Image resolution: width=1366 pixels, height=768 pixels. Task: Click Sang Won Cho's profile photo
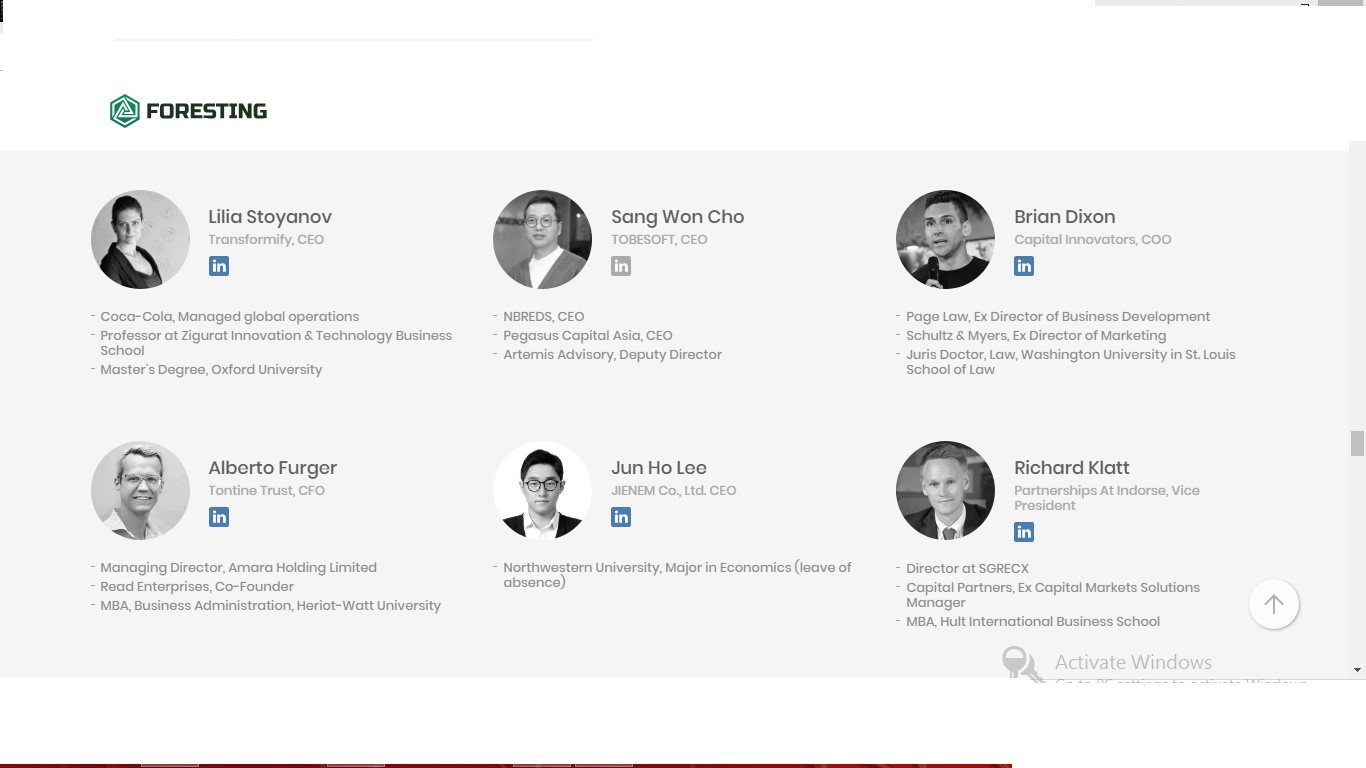(x=543, y=240)
